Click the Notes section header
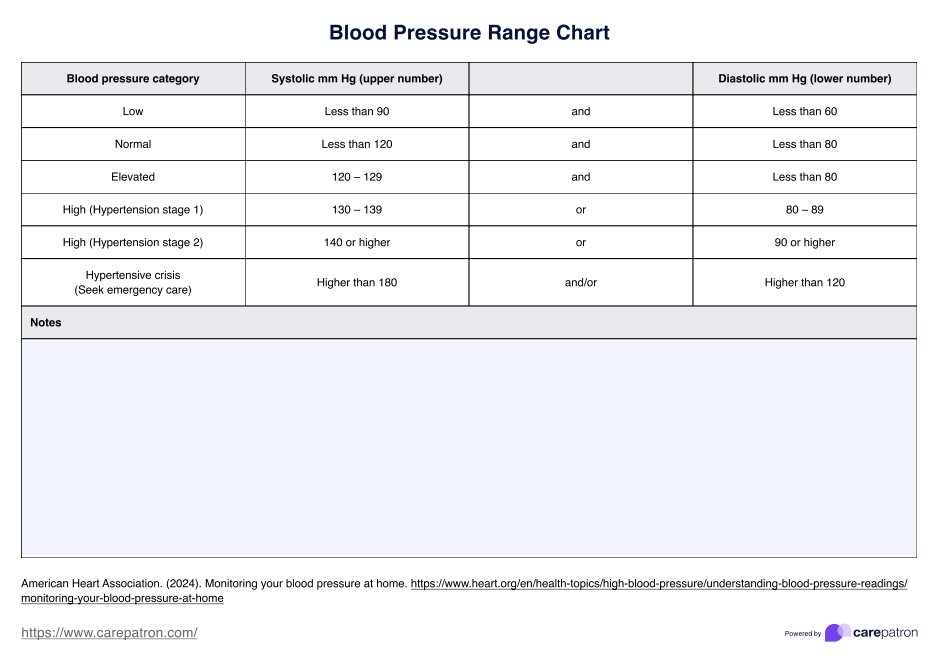The height and width of the screenshot is (658, 938). pyautogui.click(x=46, y=323)
